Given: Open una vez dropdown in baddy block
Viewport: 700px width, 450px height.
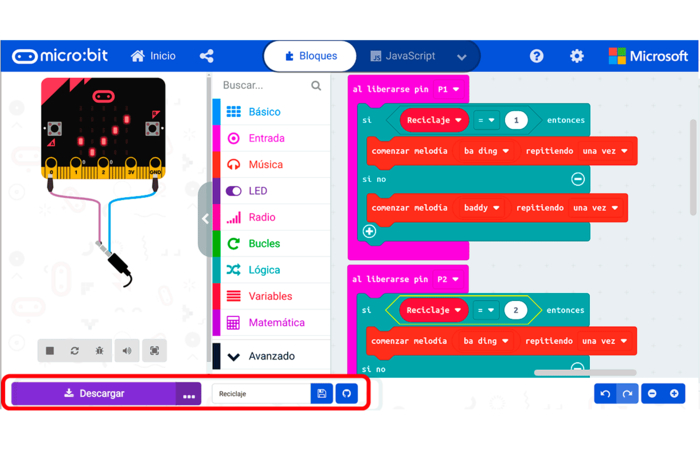Looking at the screenshot, I should click(x=596, y=208).
